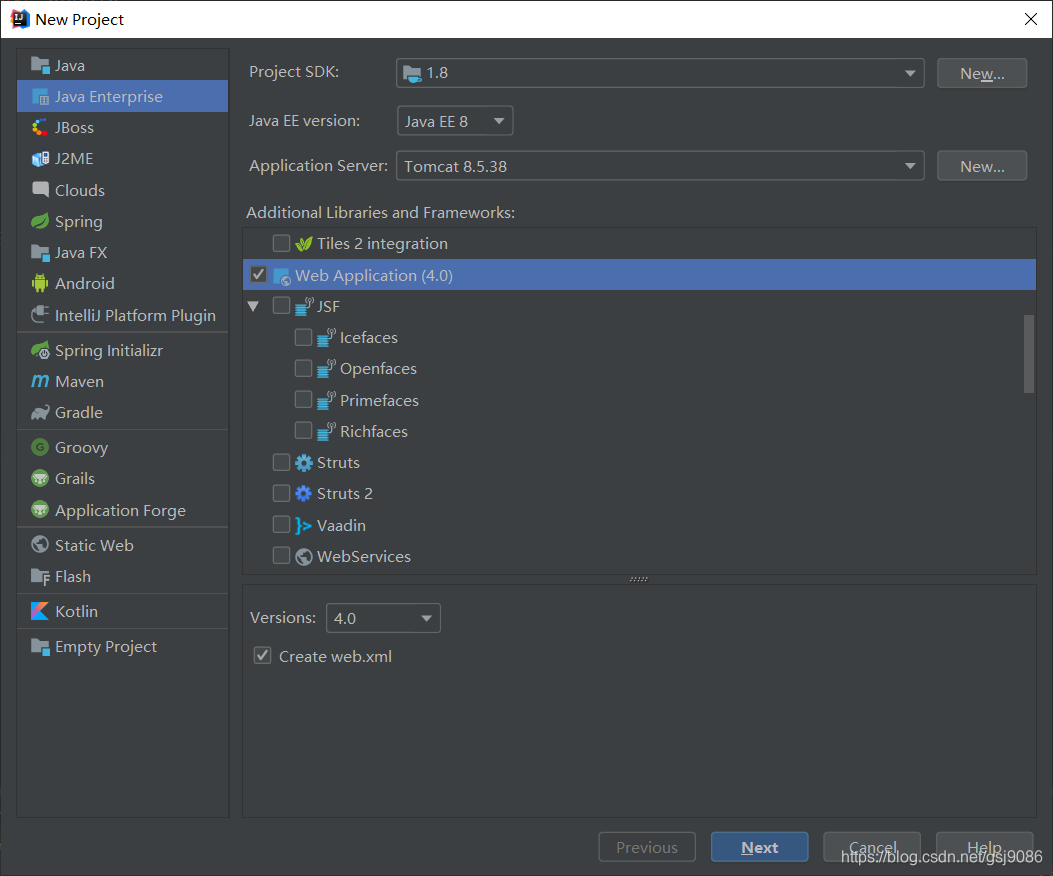Click the Cancel button
This screenshot has width=1053, height=876.
point(872,847)
